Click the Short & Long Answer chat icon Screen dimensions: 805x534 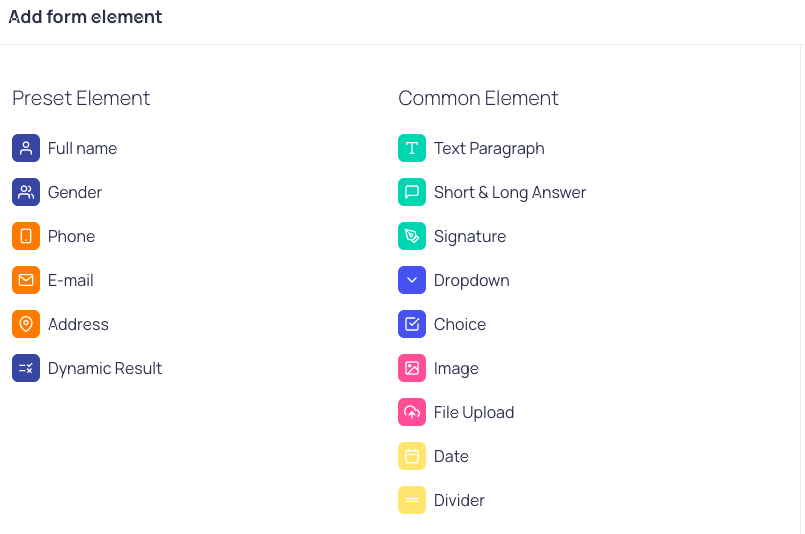[412, 192]
